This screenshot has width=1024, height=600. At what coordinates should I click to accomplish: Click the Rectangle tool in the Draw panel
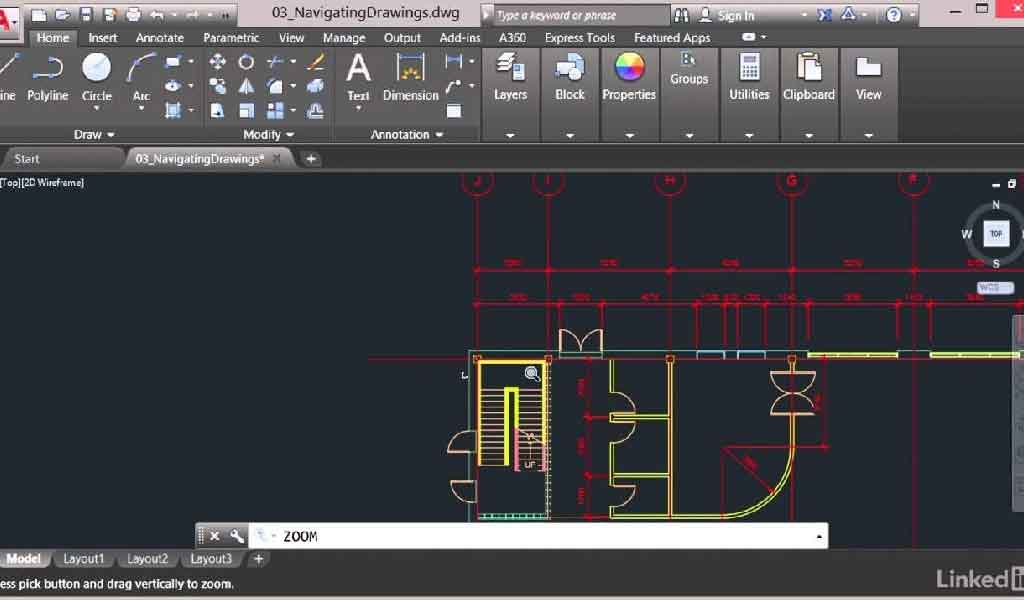click(173, 62)
